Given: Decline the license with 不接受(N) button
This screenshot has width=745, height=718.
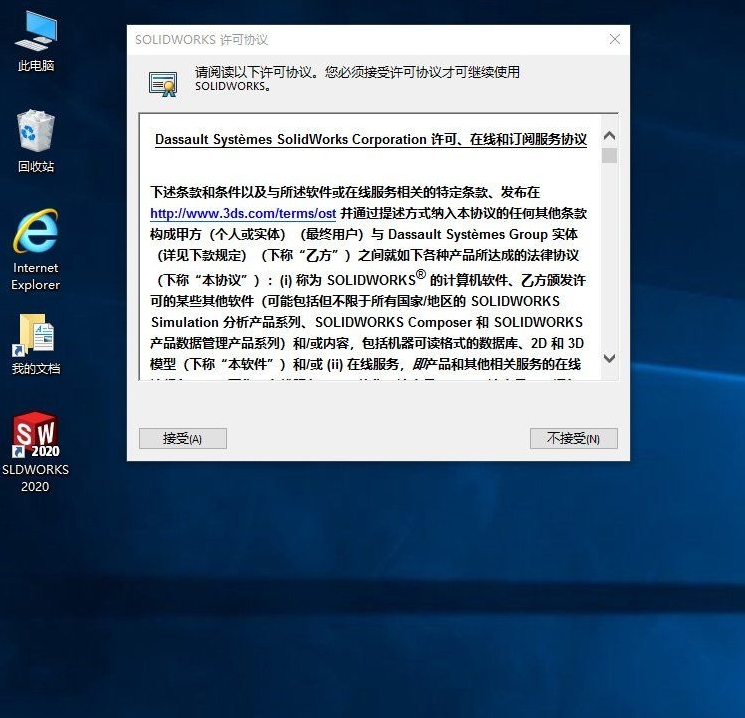Looking at the screenshot, I should (x=573, y=438).
